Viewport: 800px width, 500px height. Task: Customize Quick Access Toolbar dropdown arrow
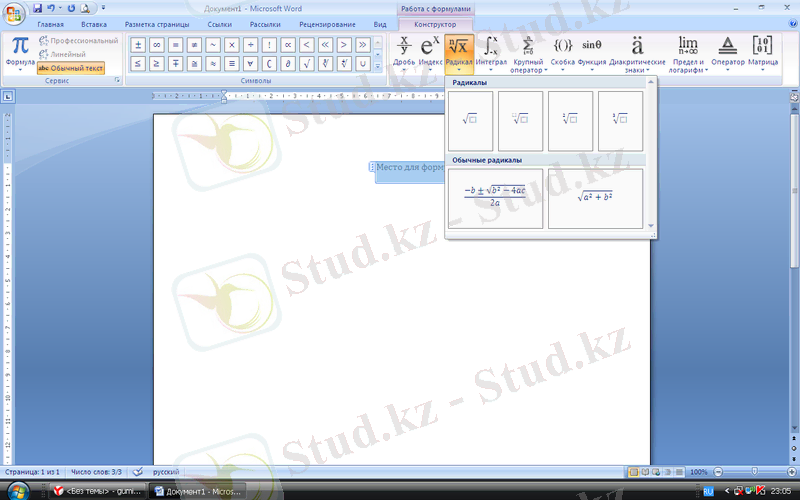pyautogui.click(x=103, y=8)
